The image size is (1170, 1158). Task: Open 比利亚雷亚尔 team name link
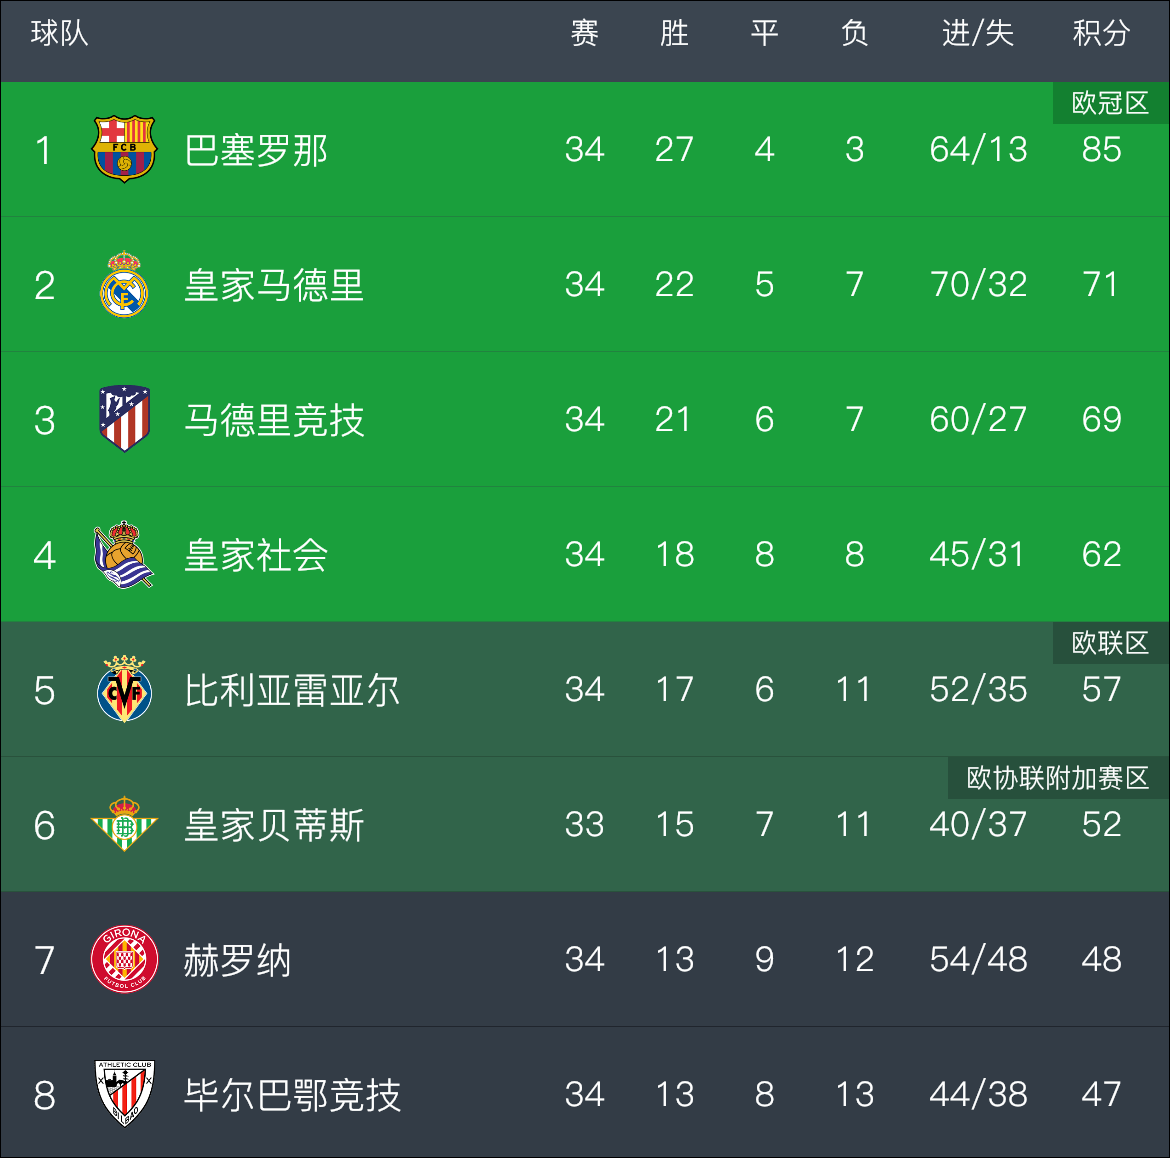click(292, 690)
